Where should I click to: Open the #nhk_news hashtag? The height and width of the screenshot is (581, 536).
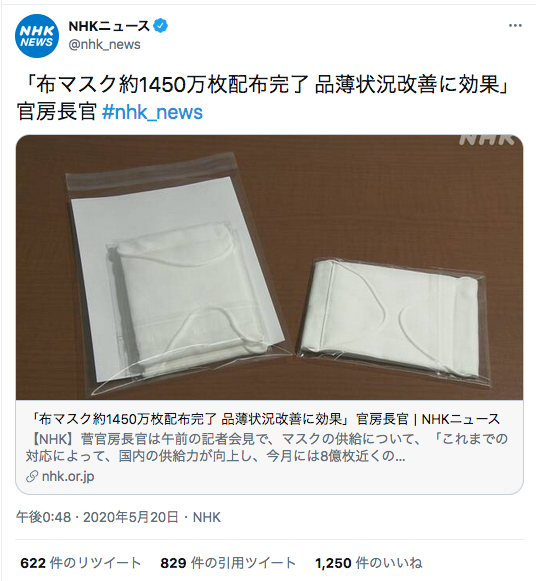152,112
